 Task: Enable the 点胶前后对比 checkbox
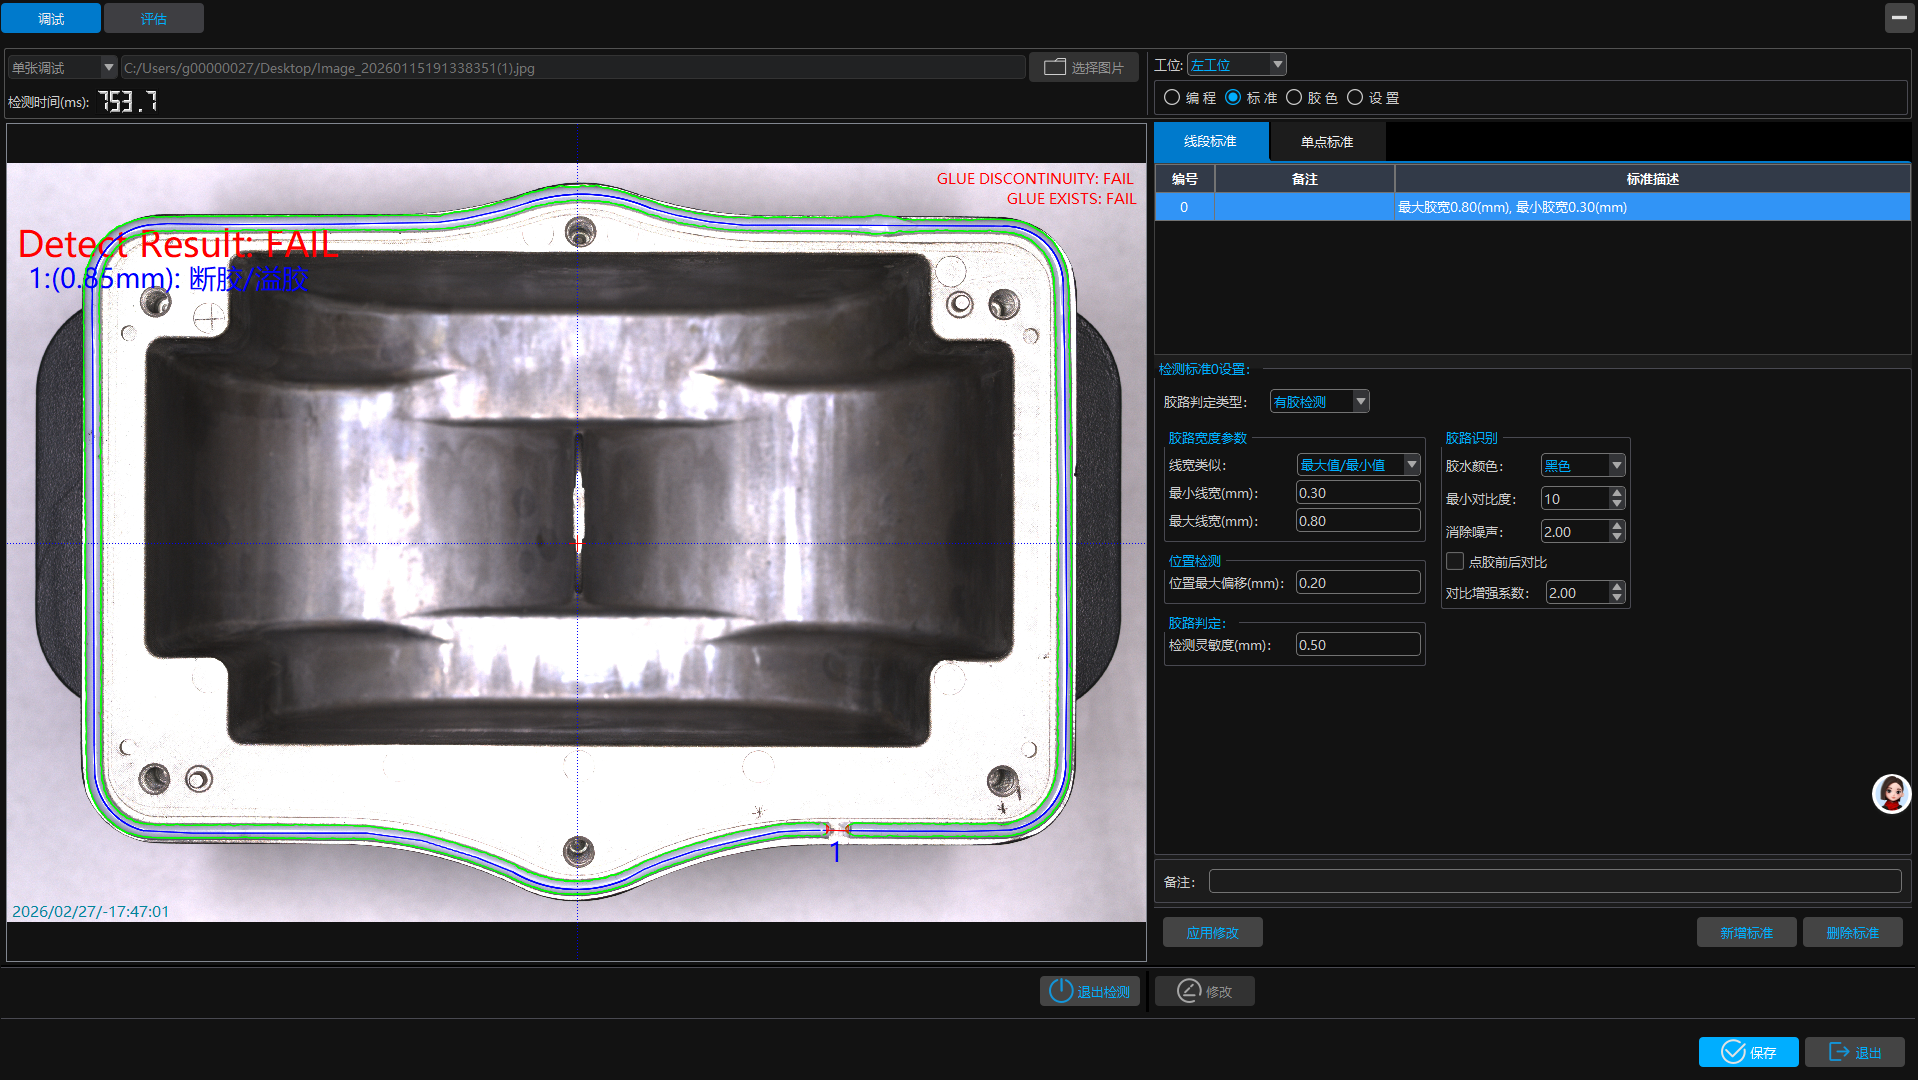(1455, 562)
